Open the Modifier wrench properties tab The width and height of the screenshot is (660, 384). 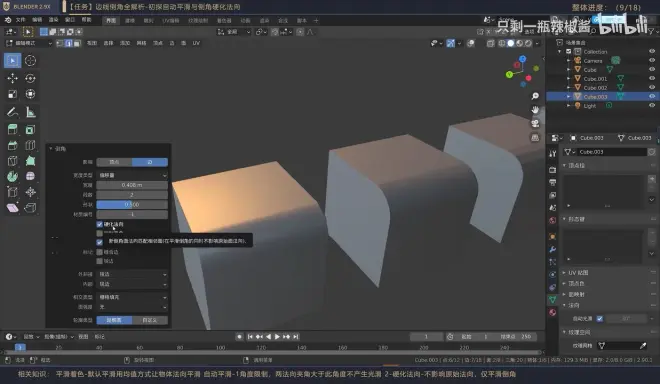click(x=553, y=249)
